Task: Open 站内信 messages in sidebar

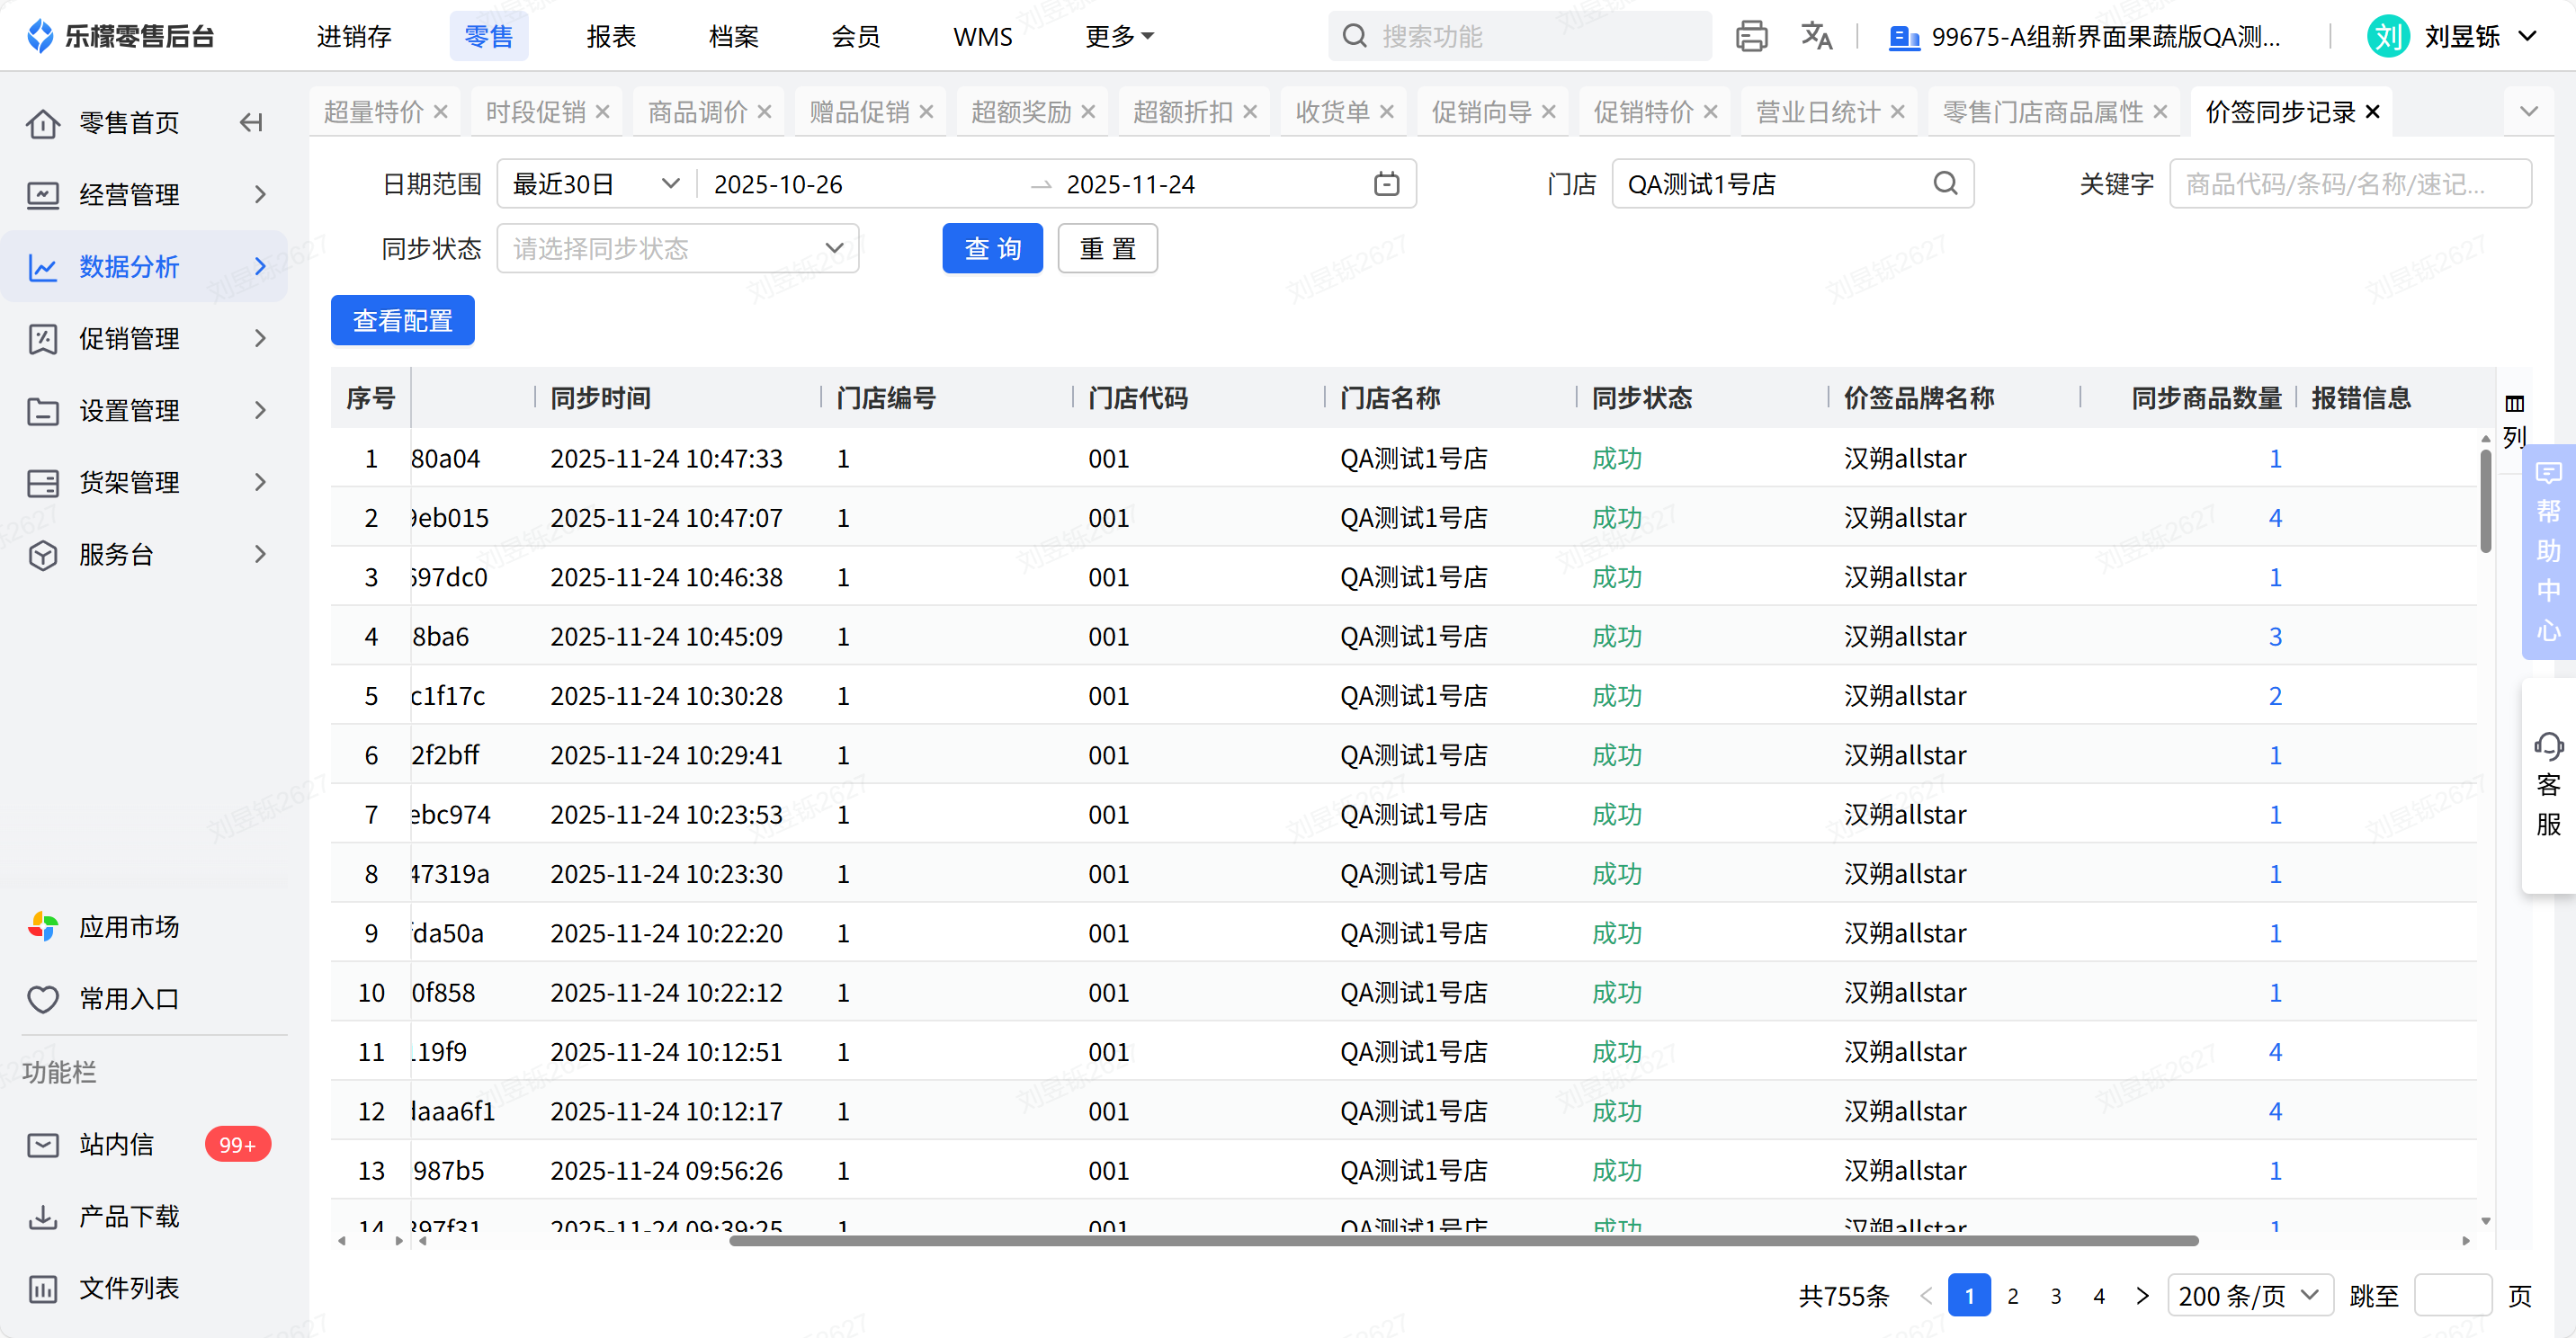Action: click(x=117, y=1144)
